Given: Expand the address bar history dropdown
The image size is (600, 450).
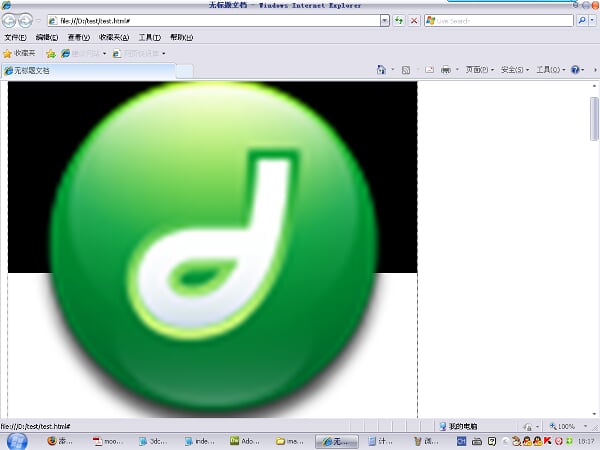Looking at the screenshot, I should point(385,21).
